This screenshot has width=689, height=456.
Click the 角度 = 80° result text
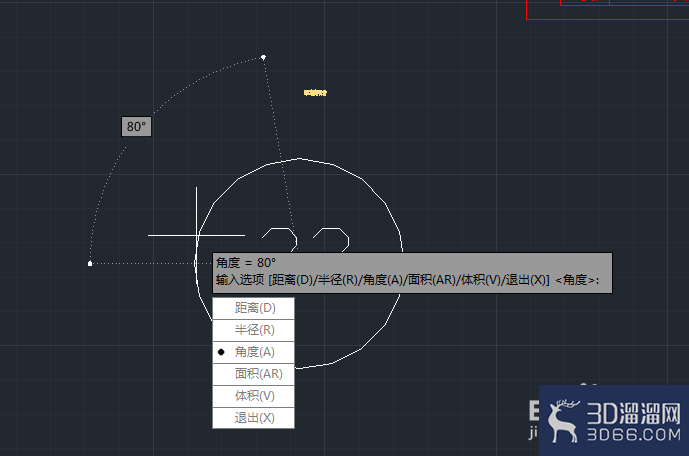246,263
